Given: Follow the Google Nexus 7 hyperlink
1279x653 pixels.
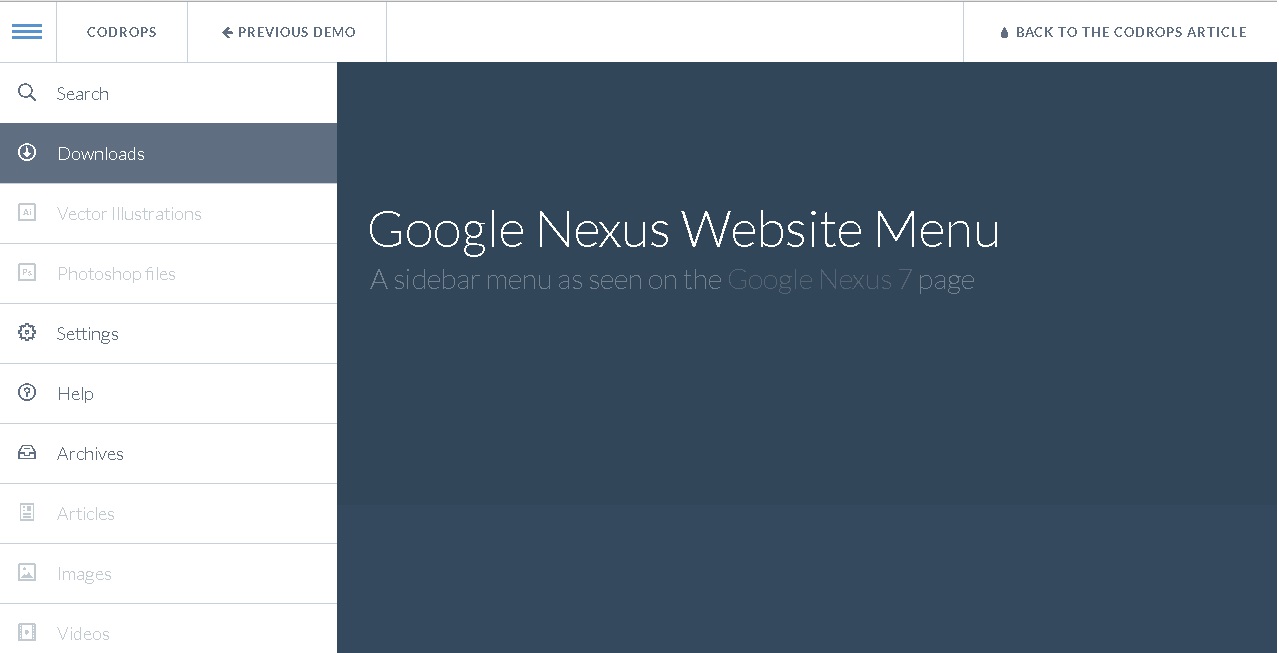Looking at the screenshot, I should pyautogui.click(x=819, y=279).
